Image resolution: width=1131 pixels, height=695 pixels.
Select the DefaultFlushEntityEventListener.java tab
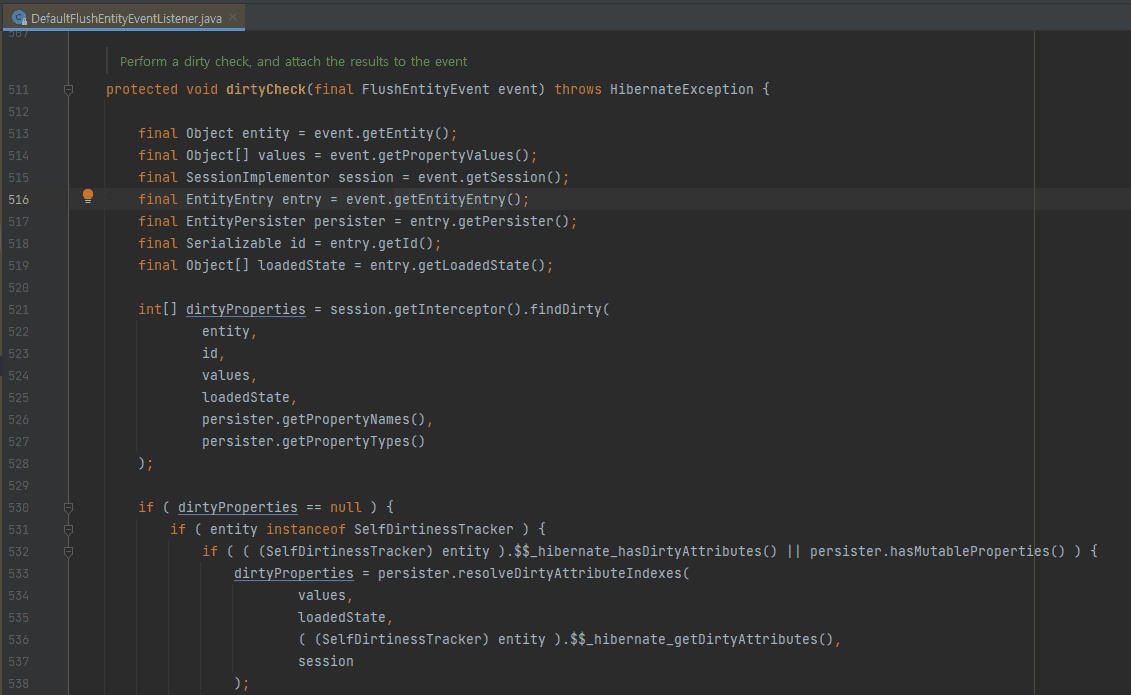[124, 17]
